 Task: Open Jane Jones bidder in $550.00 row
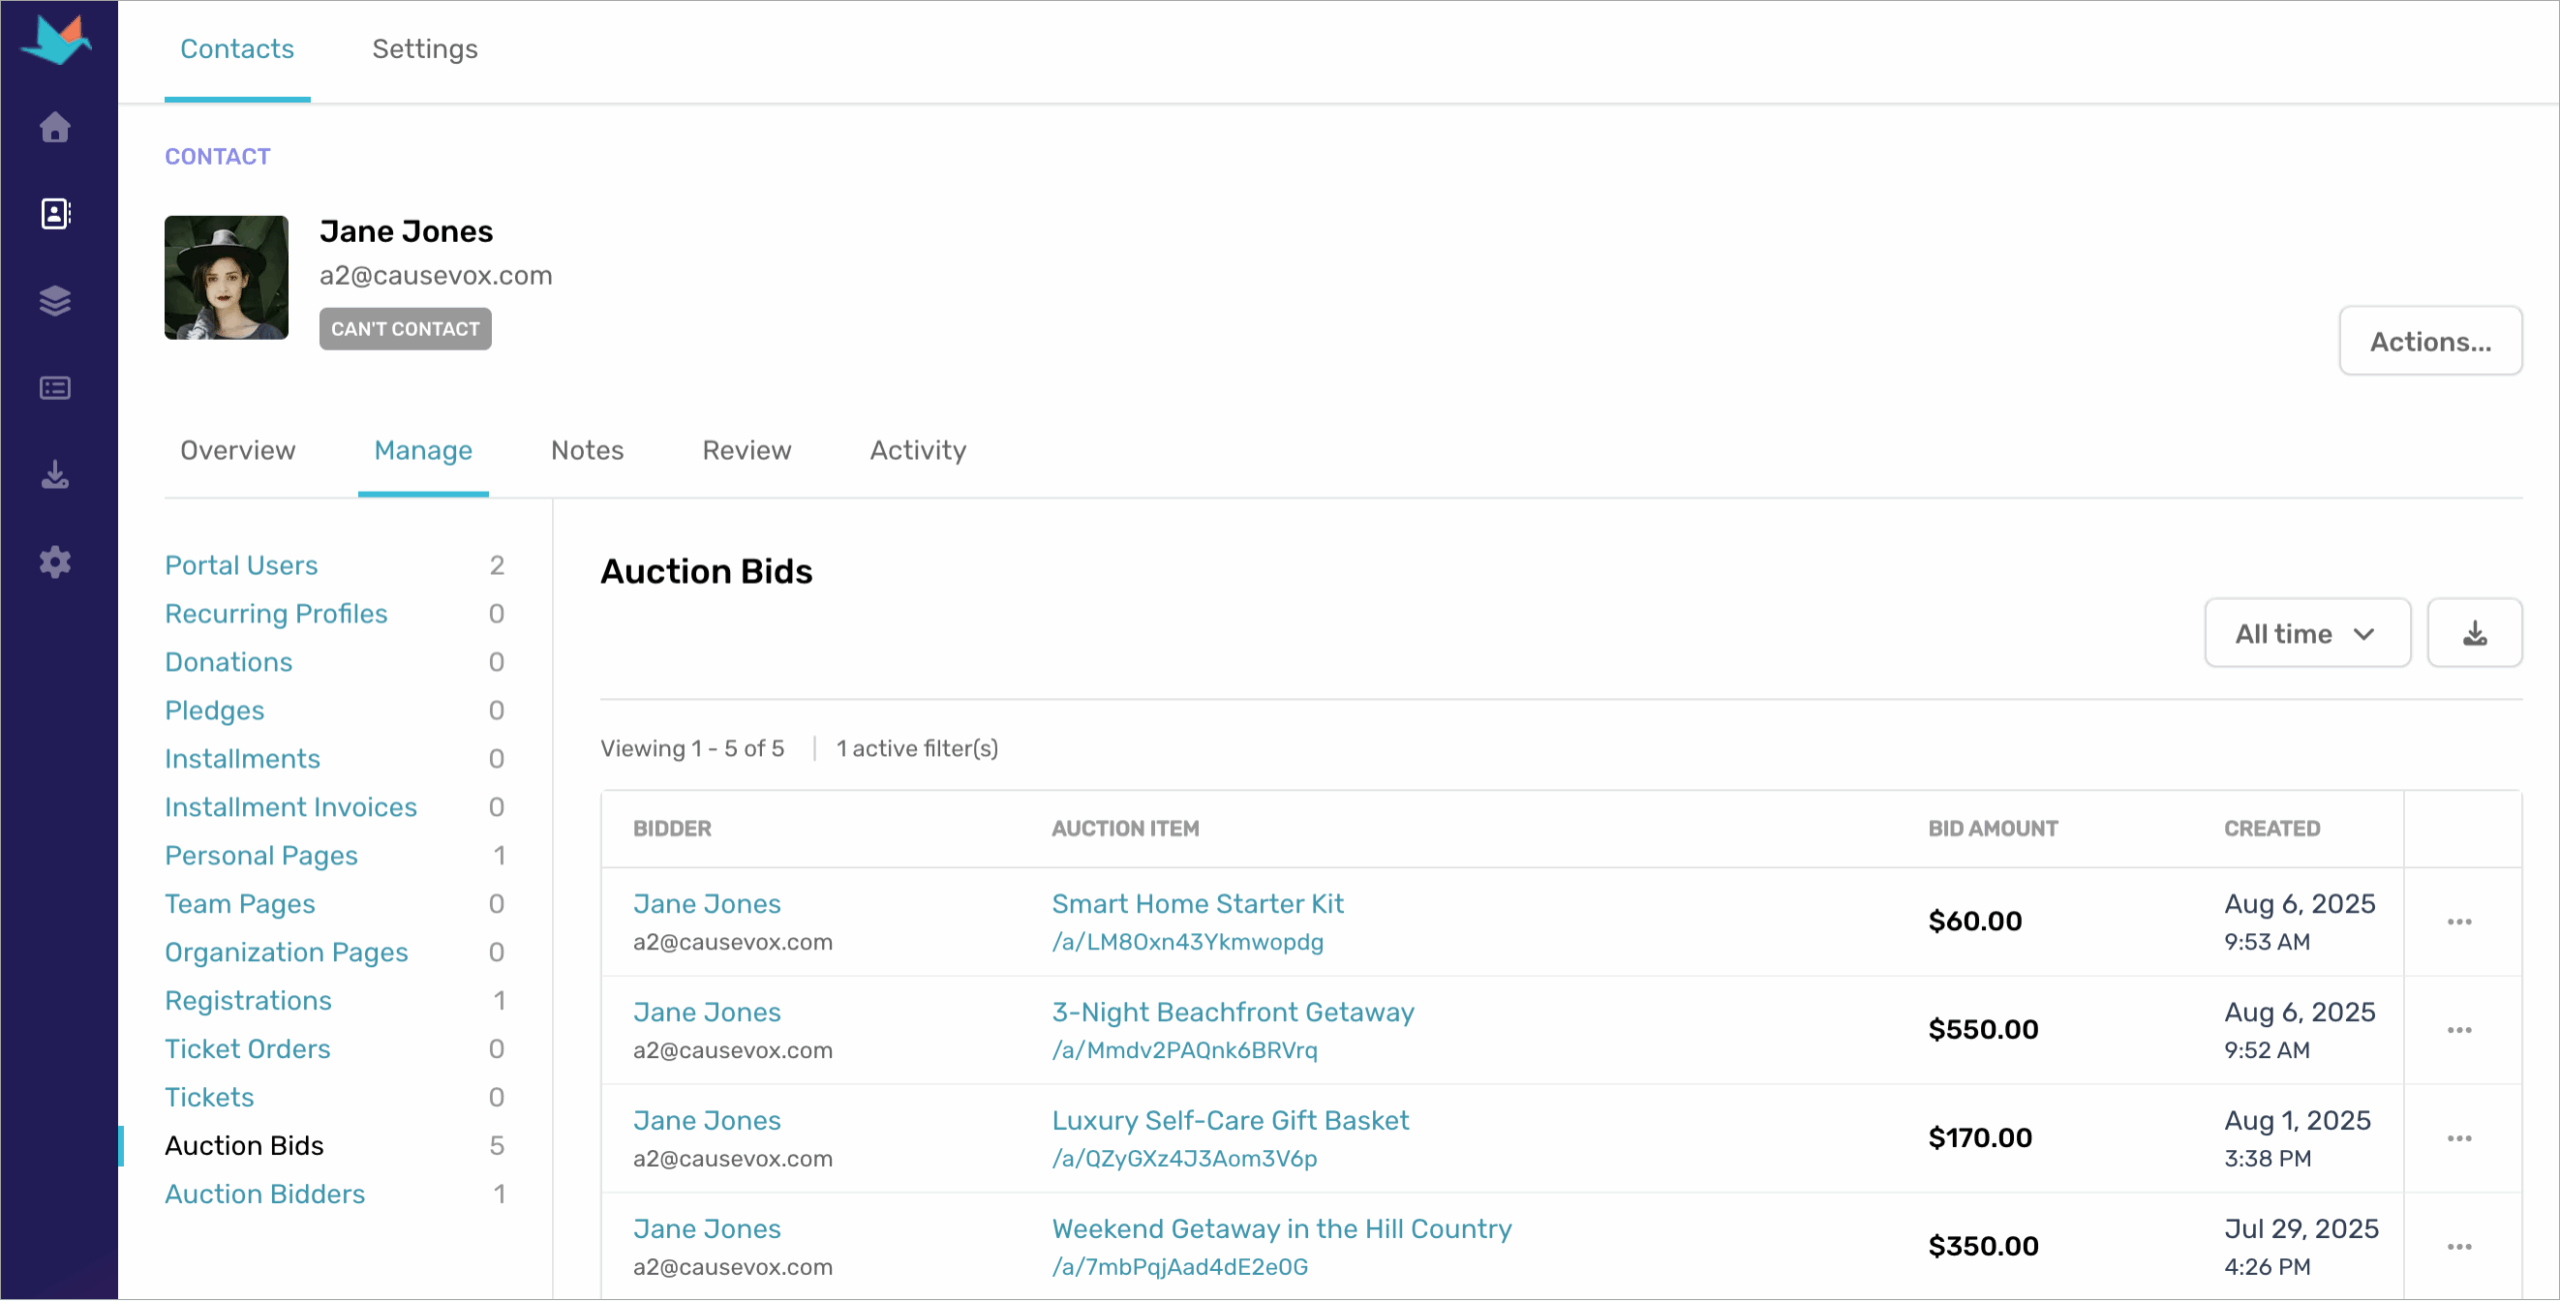click(x=707, y=1012)
